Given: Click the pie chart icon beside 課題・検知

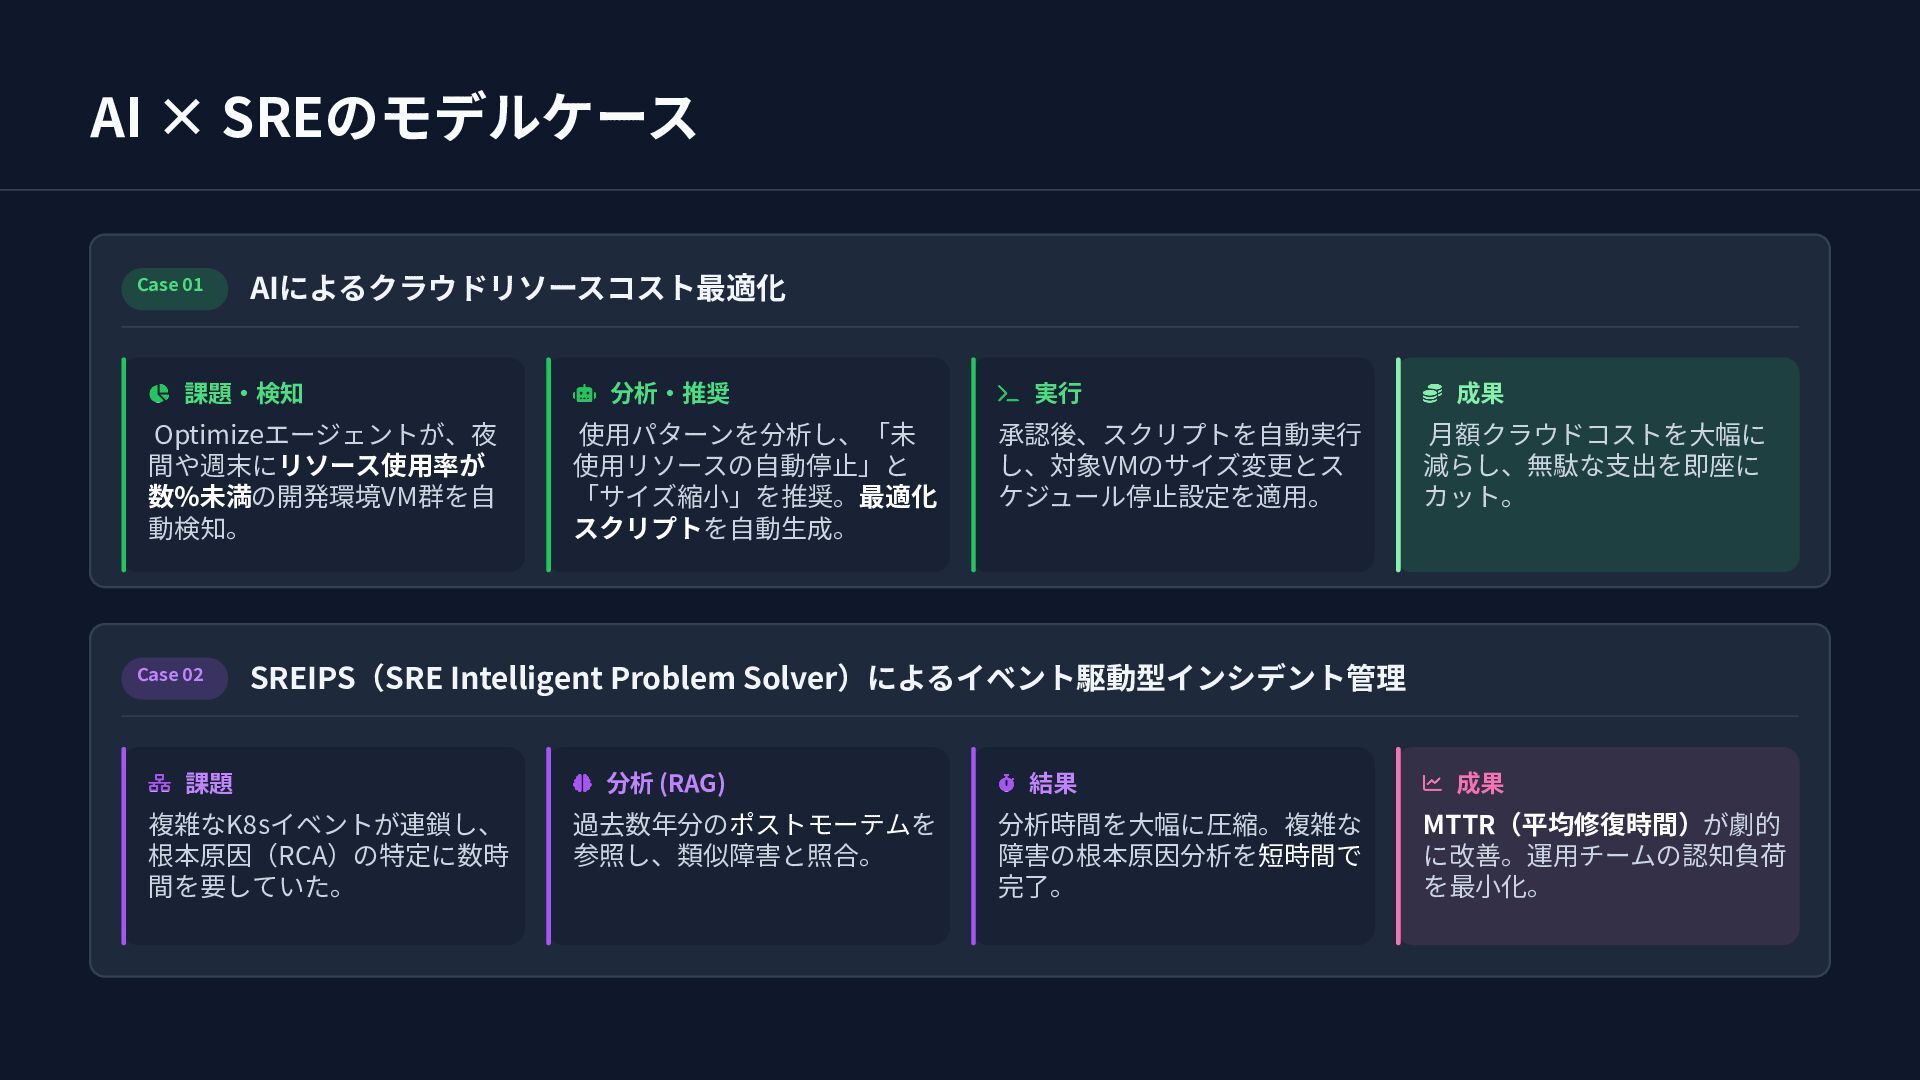Looking at the screenshot, I should click(x=159, y=394).
